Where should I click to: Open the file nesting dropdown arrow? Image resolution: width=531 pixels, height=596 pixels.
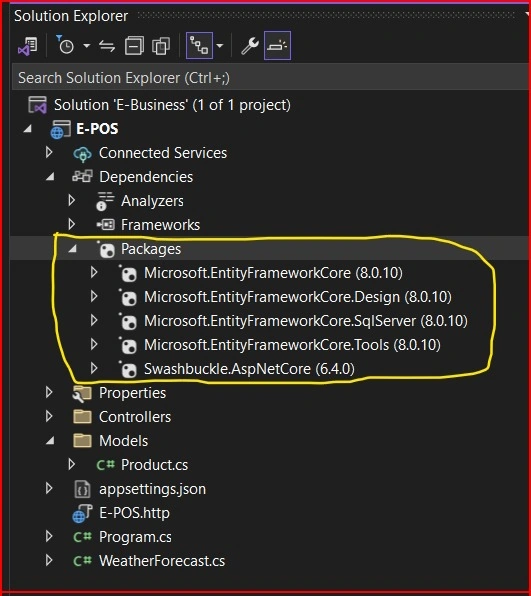220,46
